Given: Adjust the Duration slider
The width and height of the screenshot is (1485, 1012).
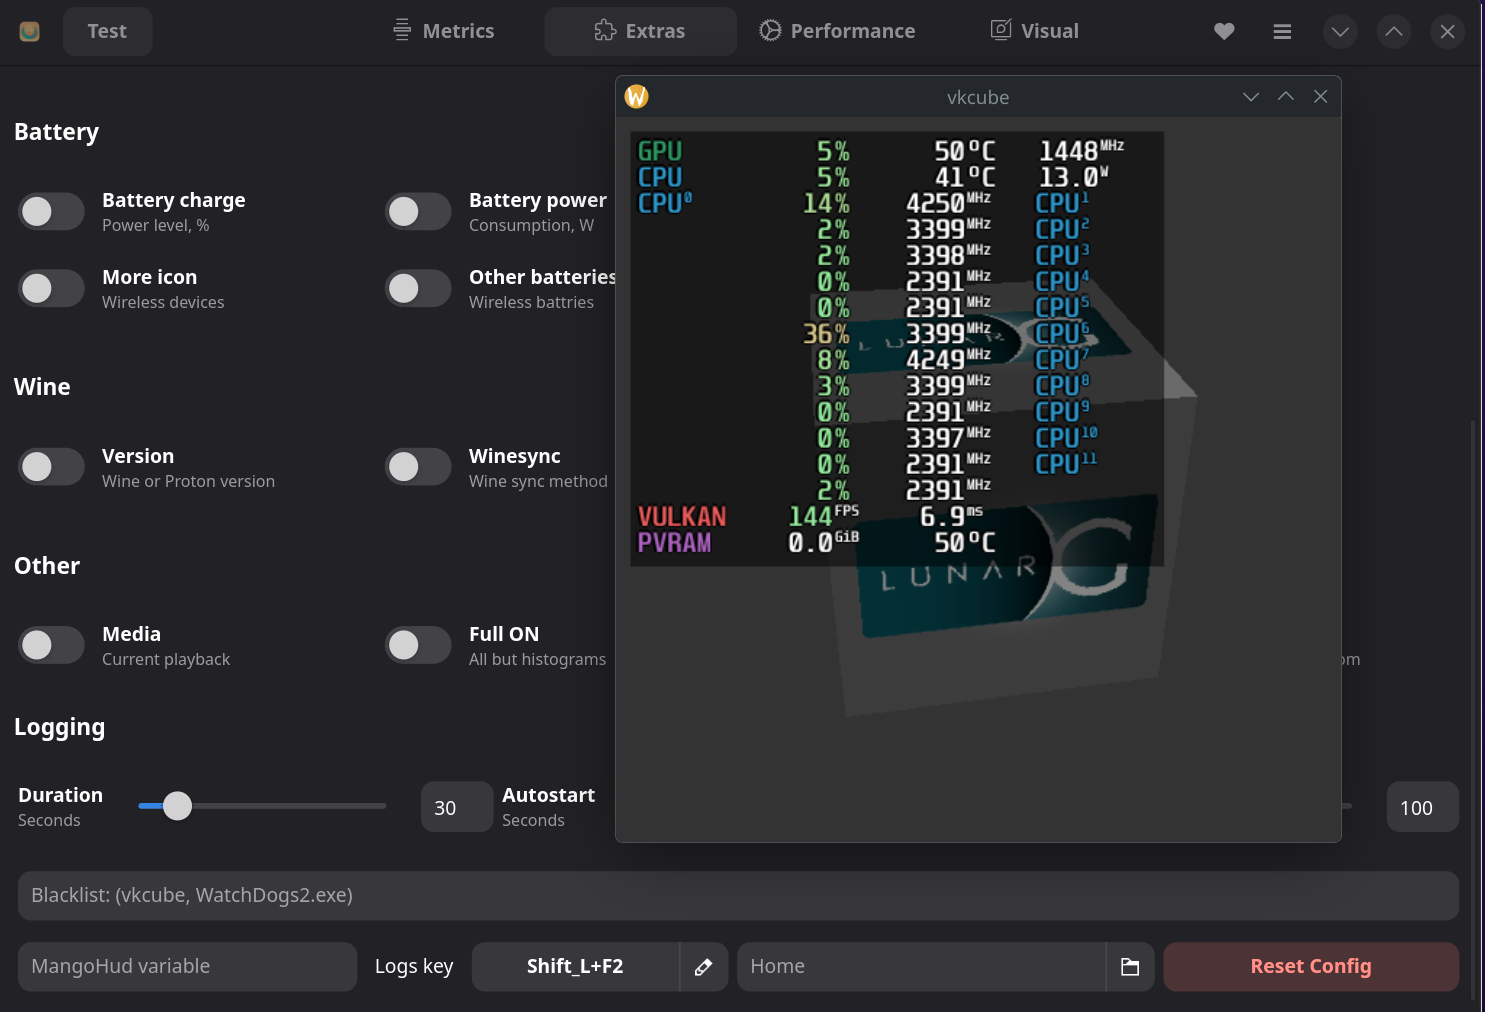Looking at the screenshot, I should 178,805.
